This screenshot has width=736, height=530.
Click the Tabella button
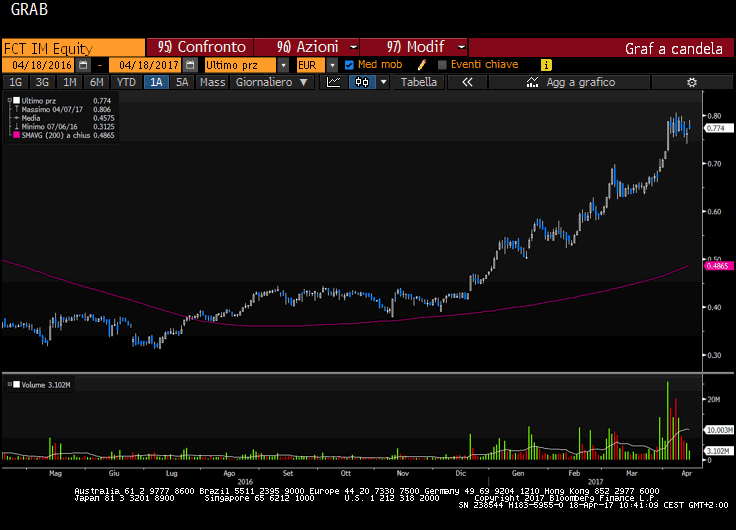coord(419,82)
